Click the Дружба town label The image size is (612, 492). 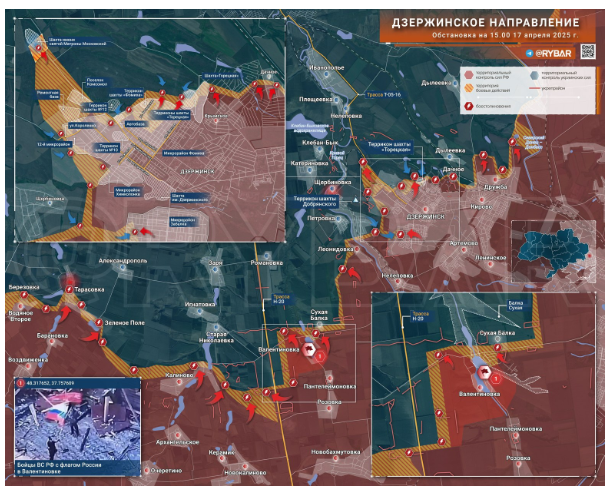(x=496, y=187)
